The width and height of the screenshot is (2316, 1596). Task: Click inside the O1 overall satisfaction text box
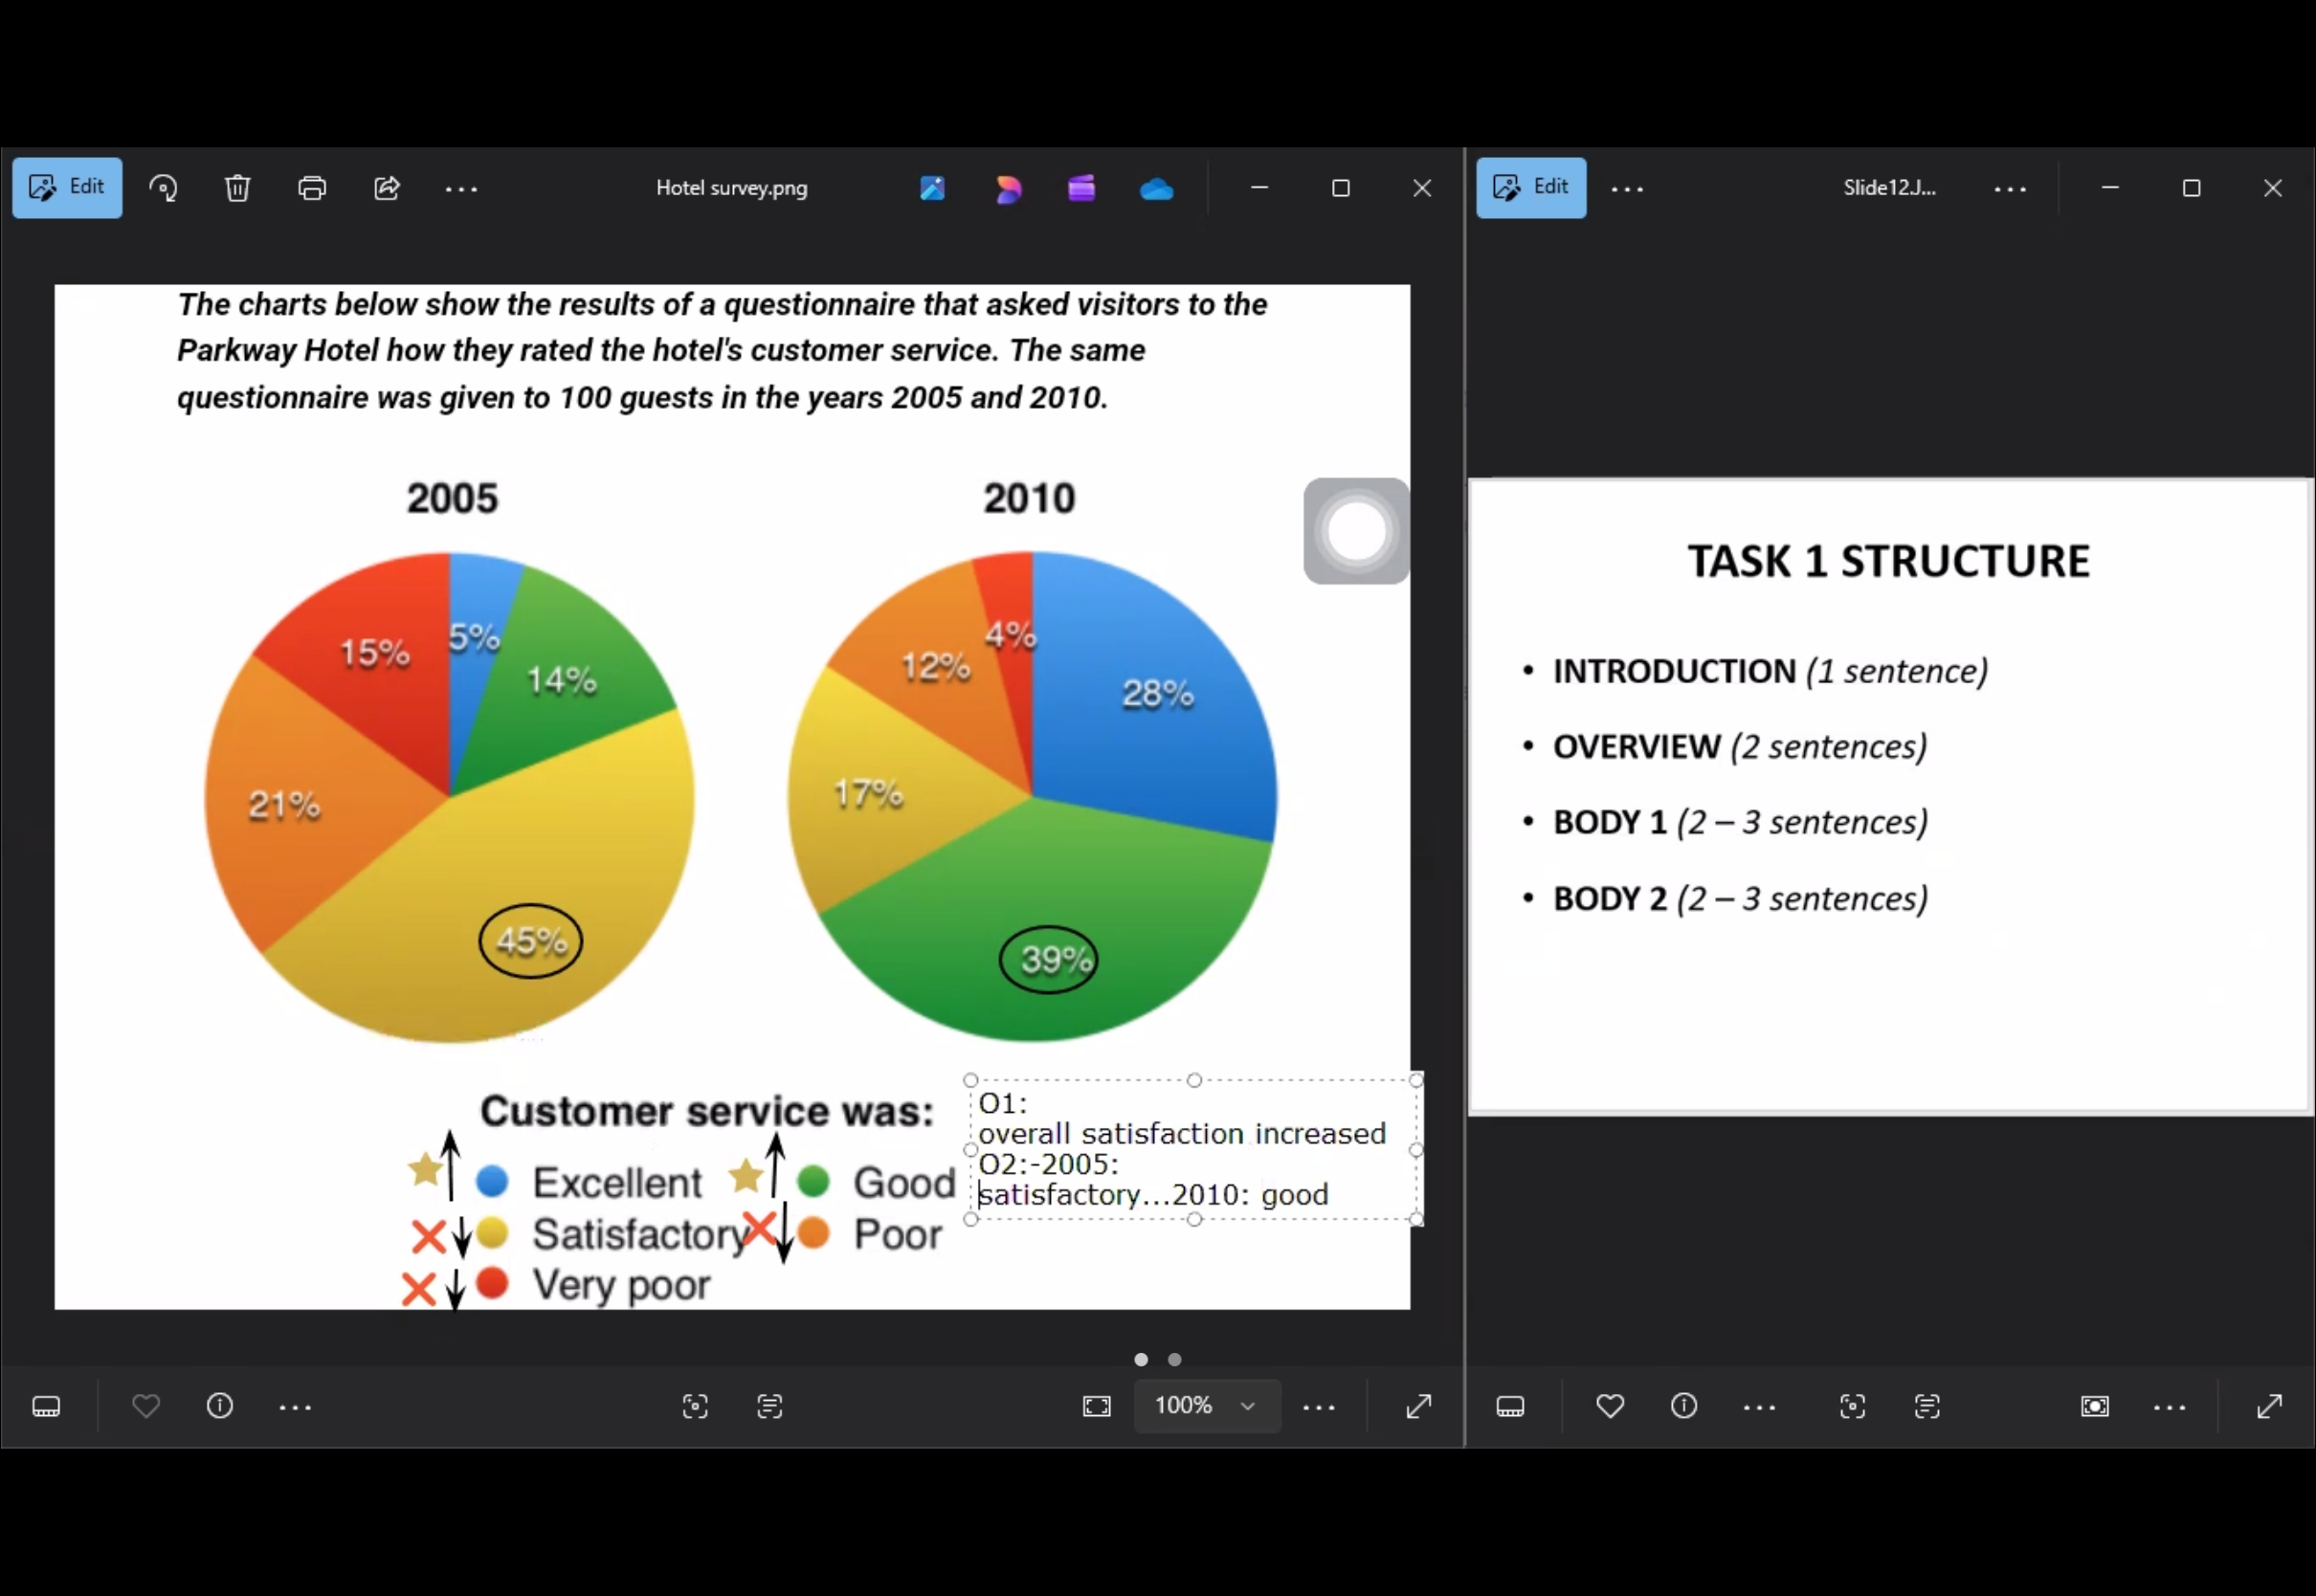coord(1193,1150)
